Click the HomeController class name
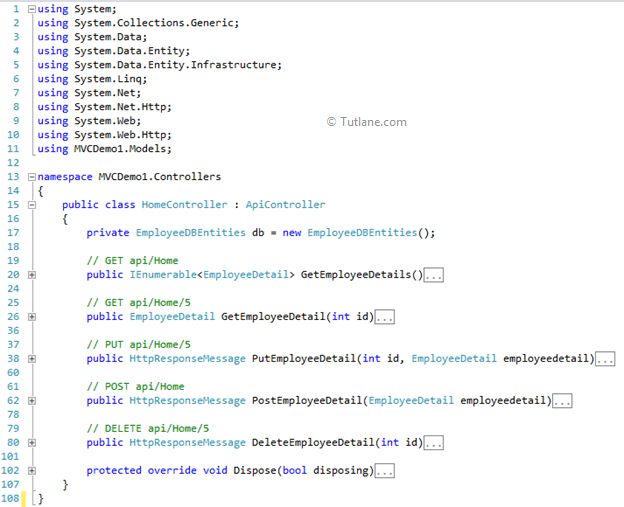 [185, 205]
